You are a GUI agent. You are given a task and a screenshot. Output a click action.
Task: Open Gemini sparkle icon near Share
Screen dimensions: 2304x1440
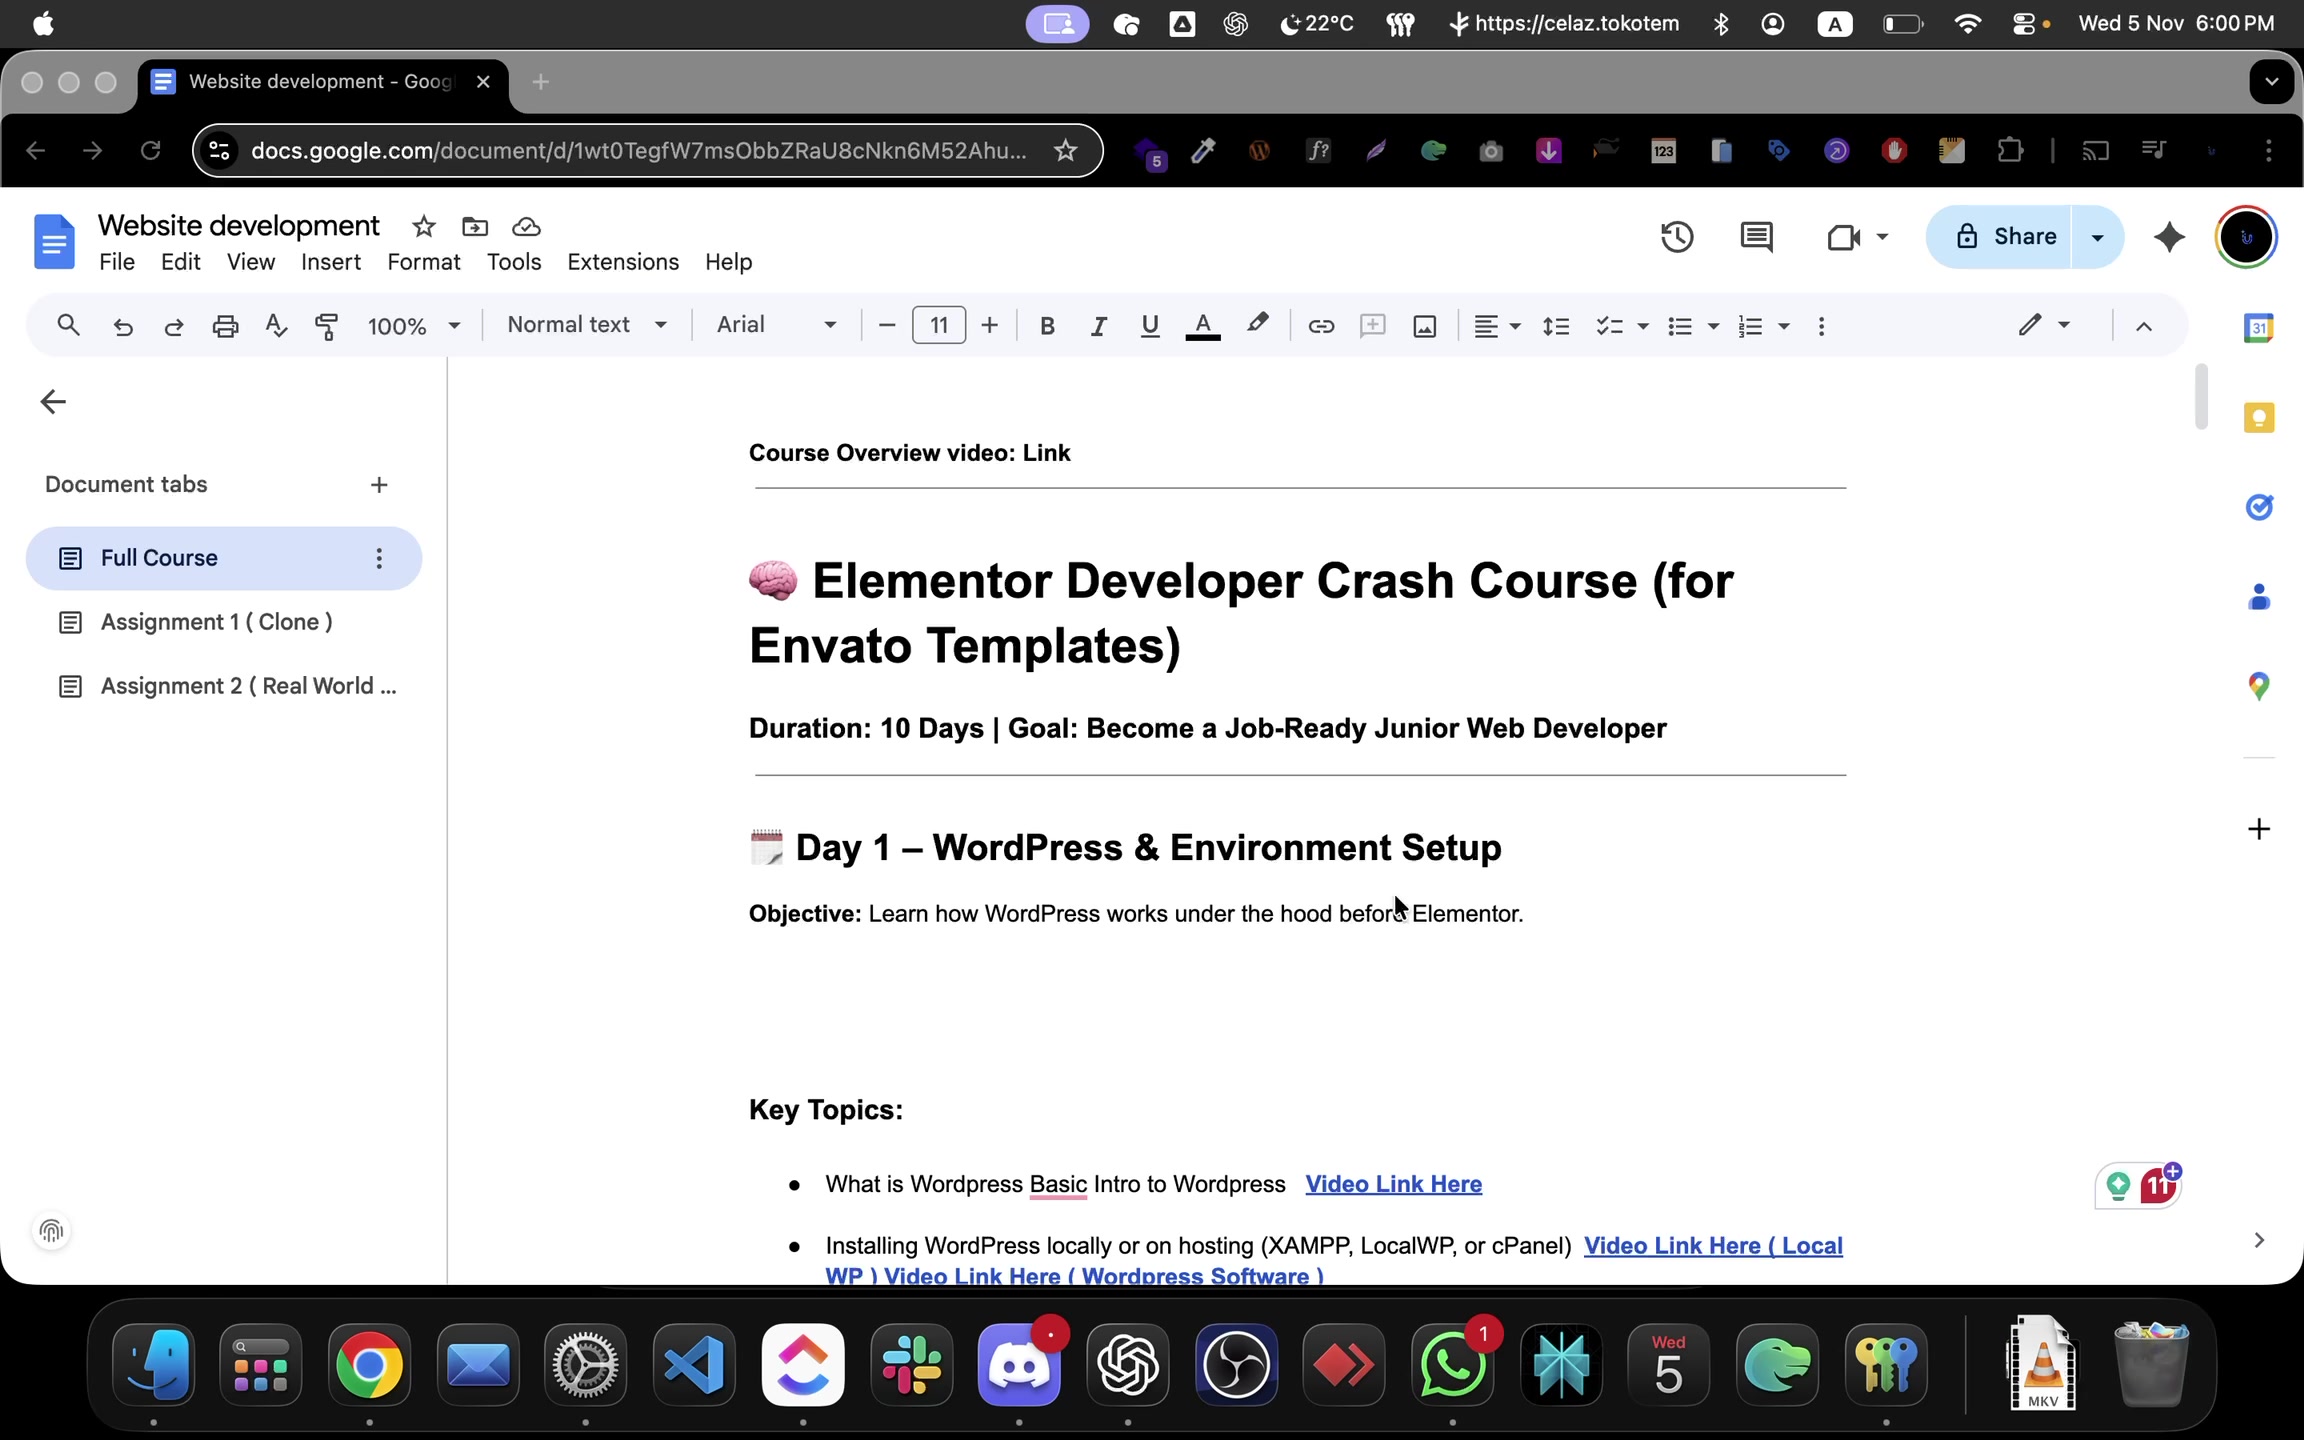(2169, 237)
